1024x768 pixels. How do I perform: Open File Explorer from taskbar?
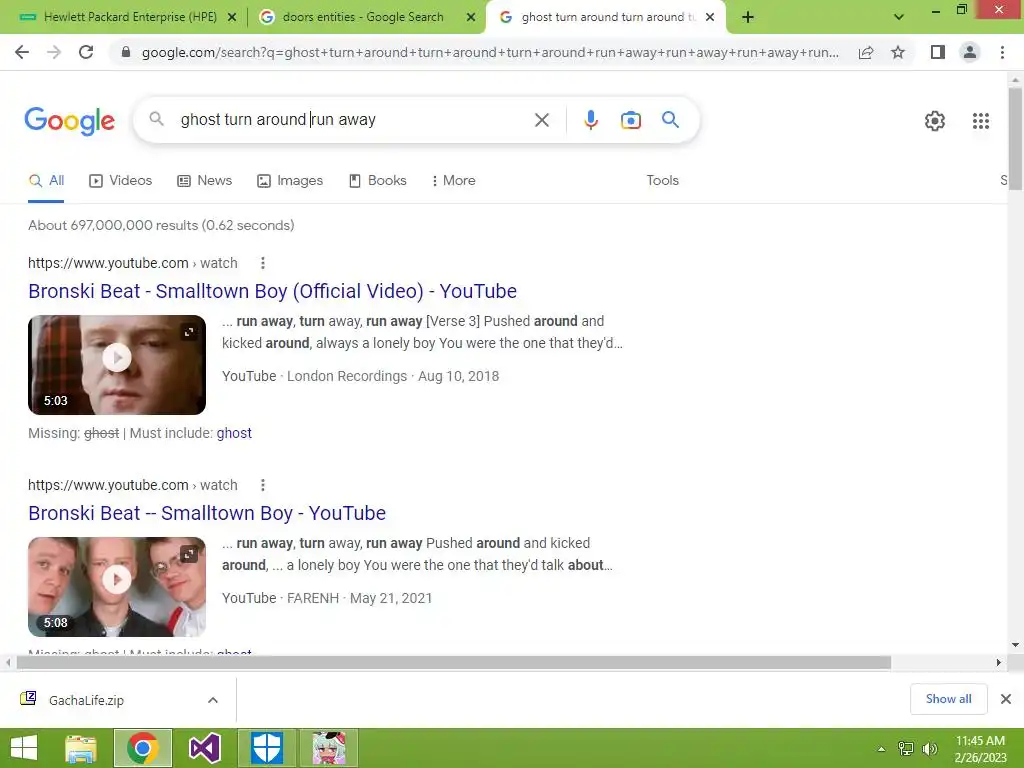(x=81, y=748)
